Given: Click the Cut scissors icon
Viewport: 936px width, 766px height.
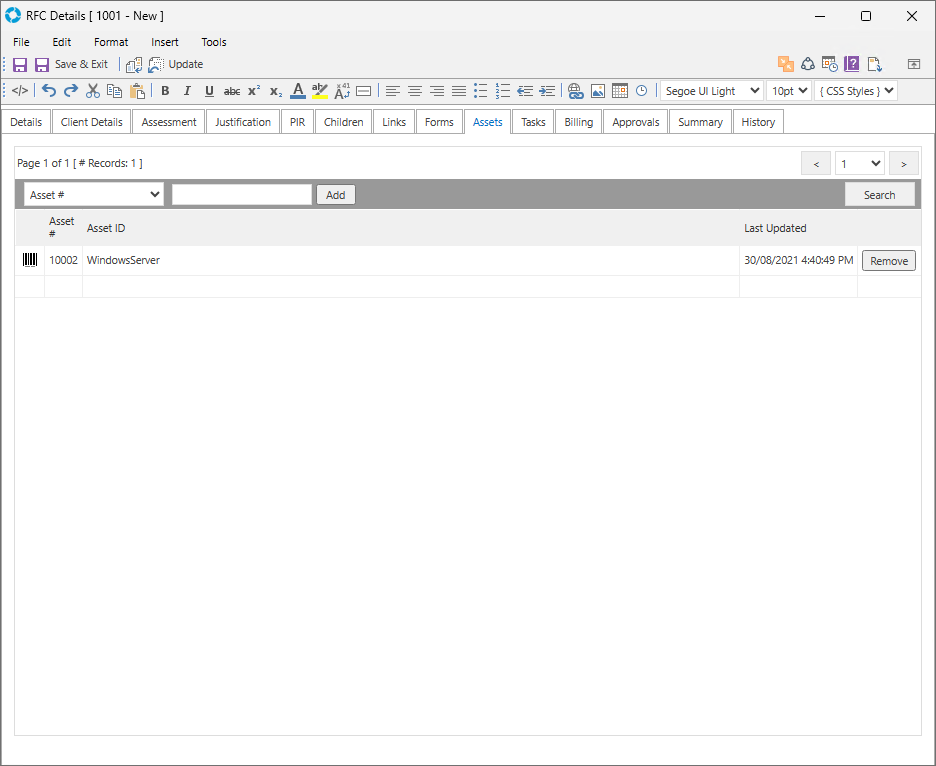Looking at the screenshot, I should tap(93, 91).
